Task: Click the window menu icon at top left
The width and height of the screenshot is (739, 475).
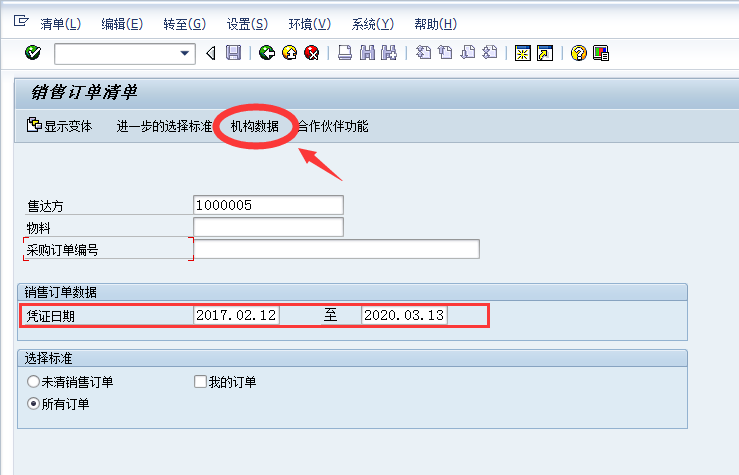Action: coord(21,21)
